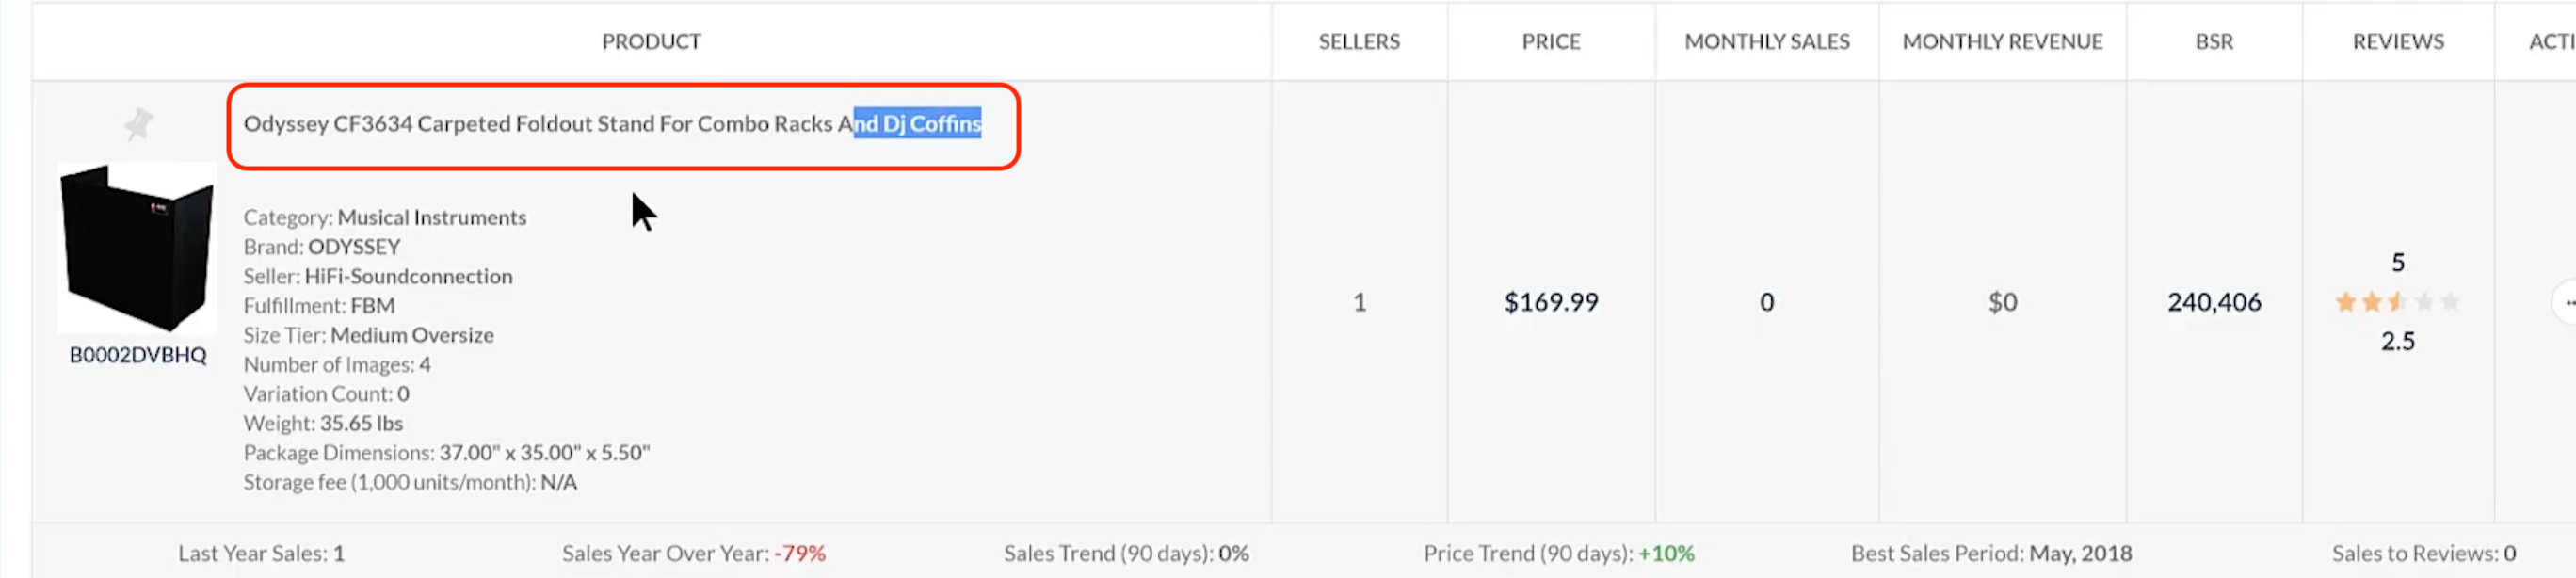Sort by the MONTHLY SALES column header
The width and height of the screenshot is (2576, 578).
coord(1767,42)
